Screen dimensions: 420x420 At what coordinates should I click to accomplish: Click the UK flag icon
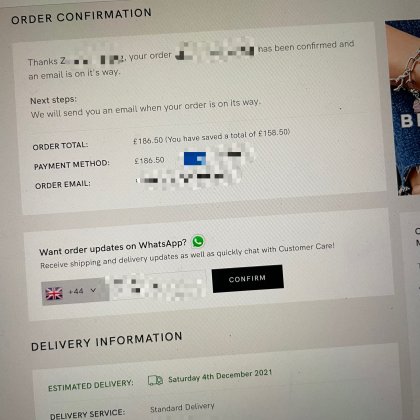pyautogui.click(x=54, y=293)
